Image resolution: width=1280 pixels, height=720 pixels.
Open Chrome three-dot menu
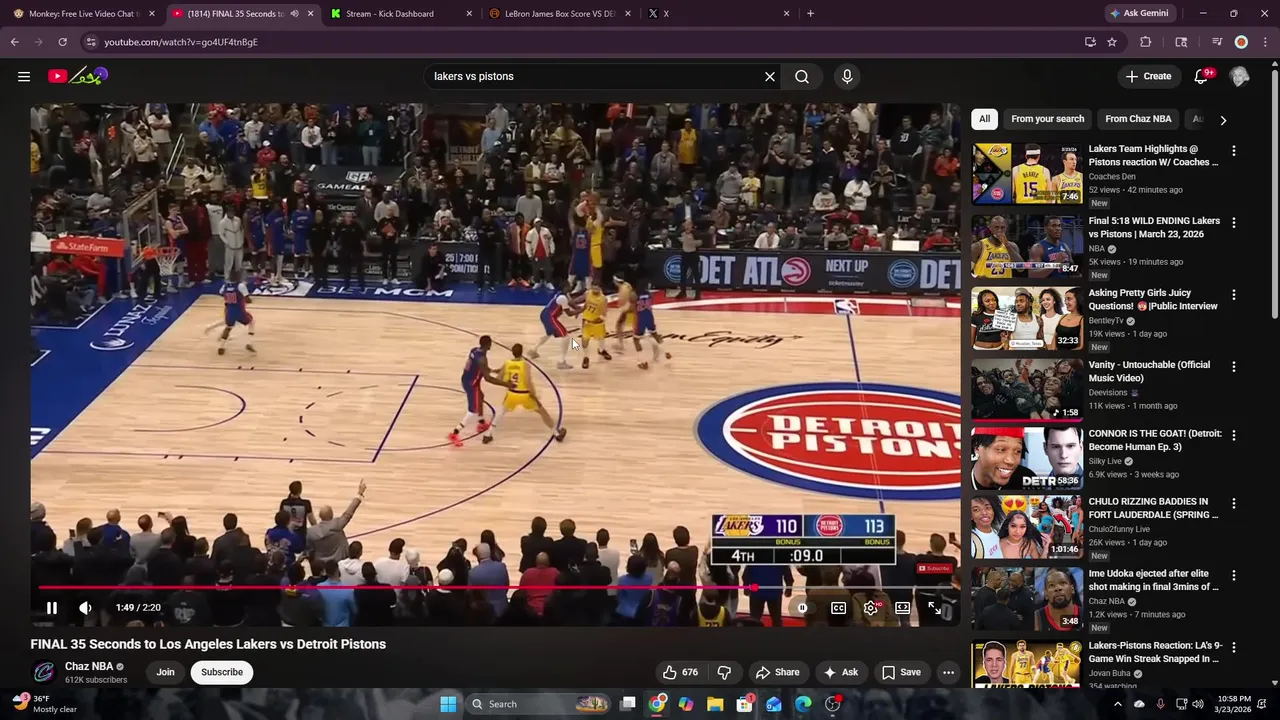pos(1265,42)
